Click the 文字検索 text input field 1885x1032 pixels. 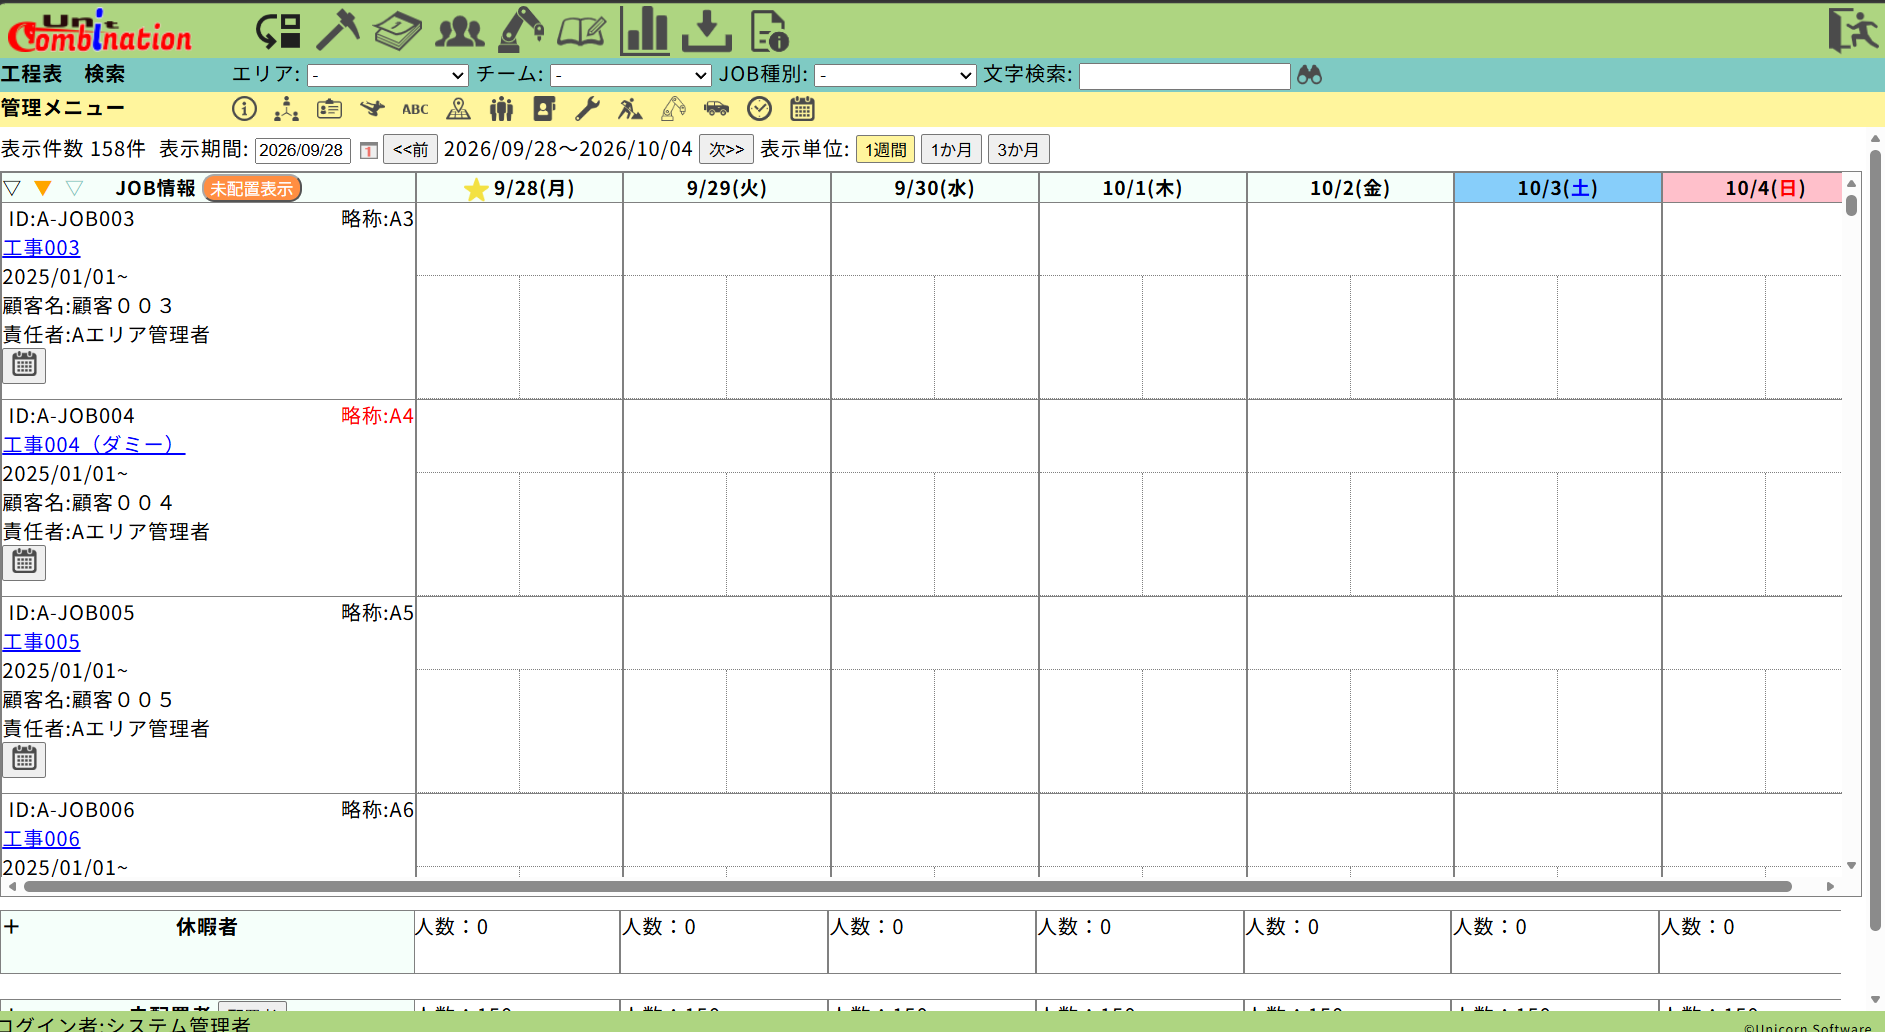1185,76
